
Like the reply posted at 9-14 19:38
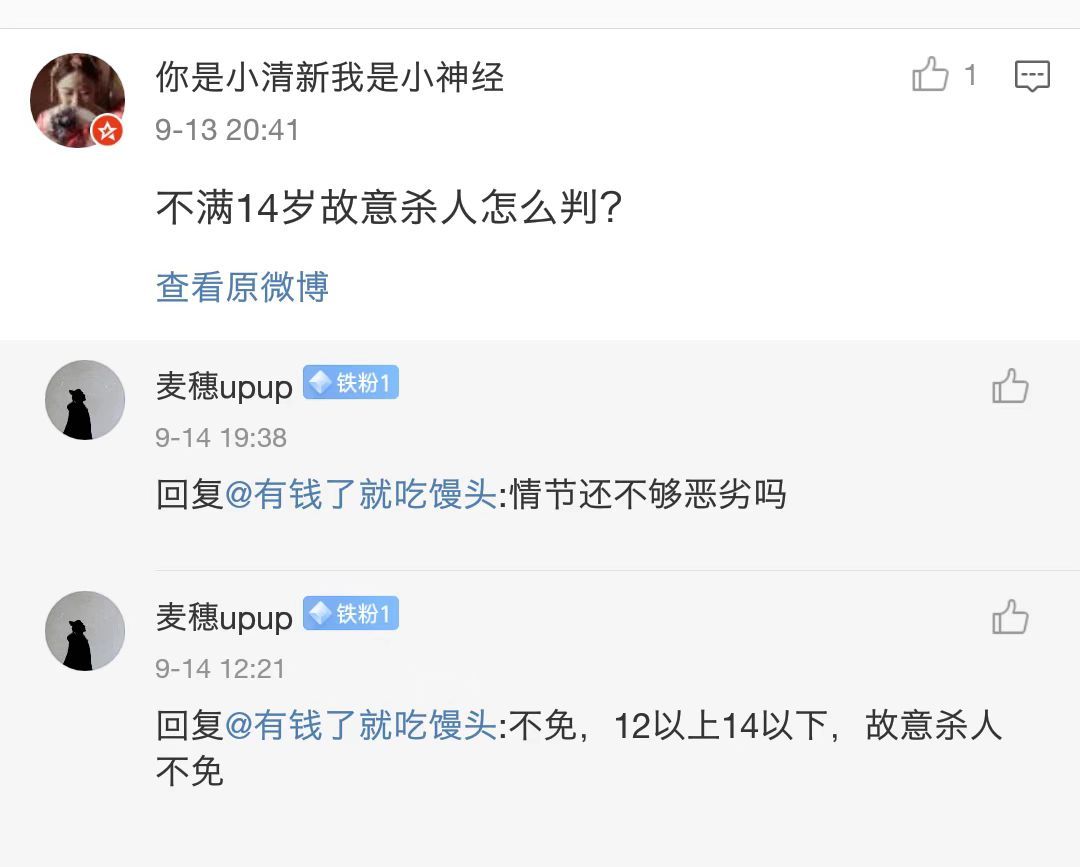click(1010, 386)
